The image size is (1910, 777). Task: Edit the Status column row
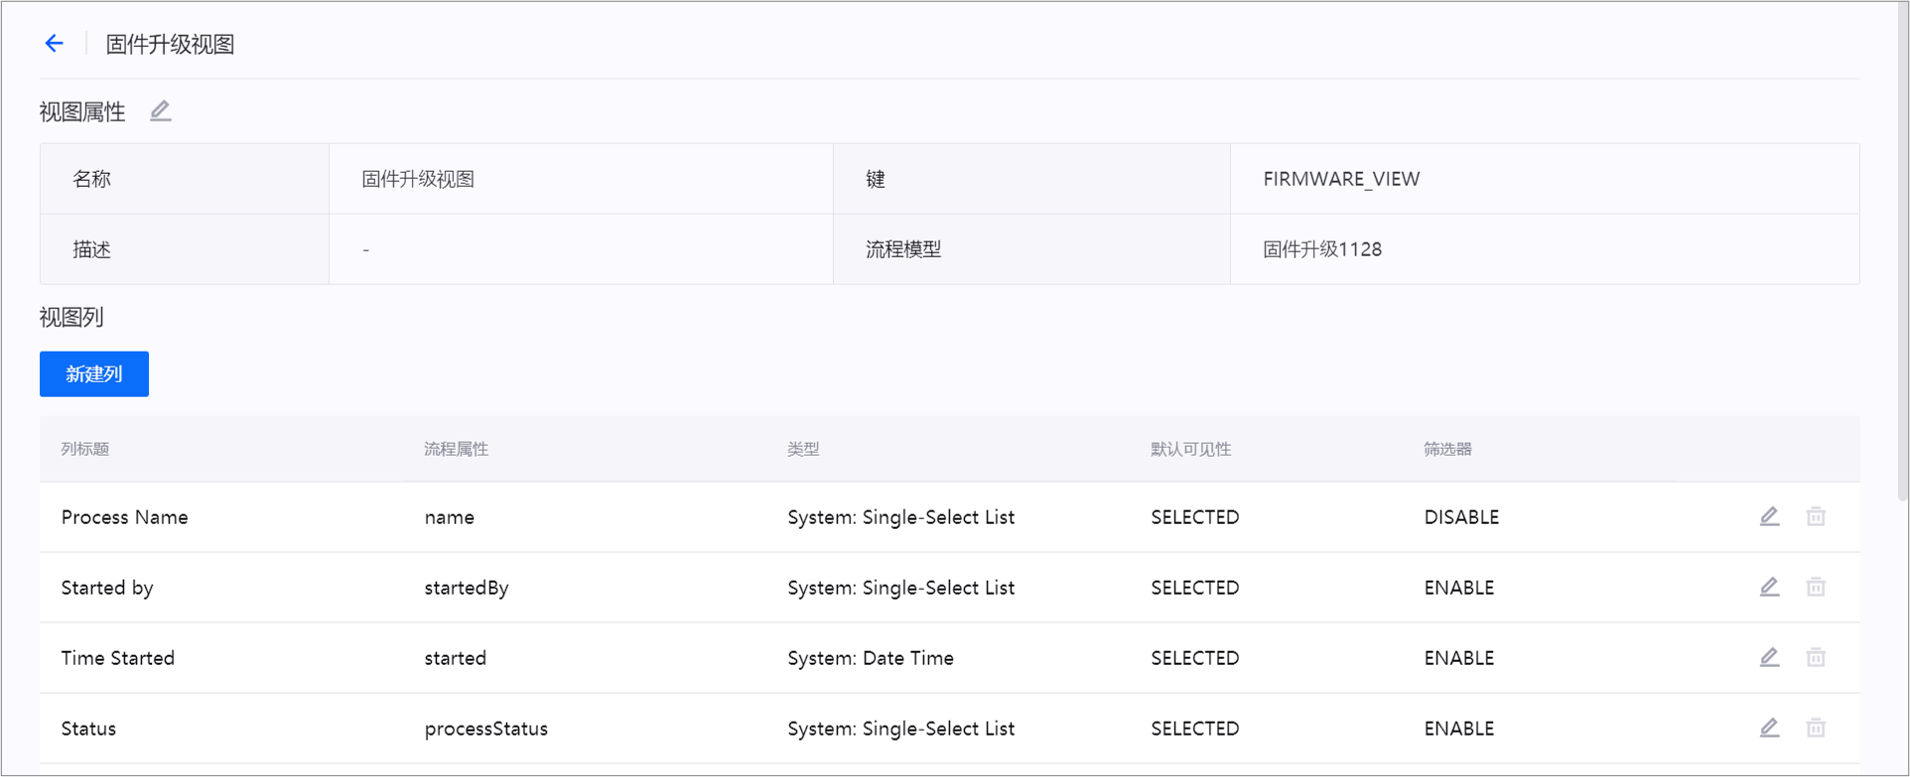(x=1769, y=728)
